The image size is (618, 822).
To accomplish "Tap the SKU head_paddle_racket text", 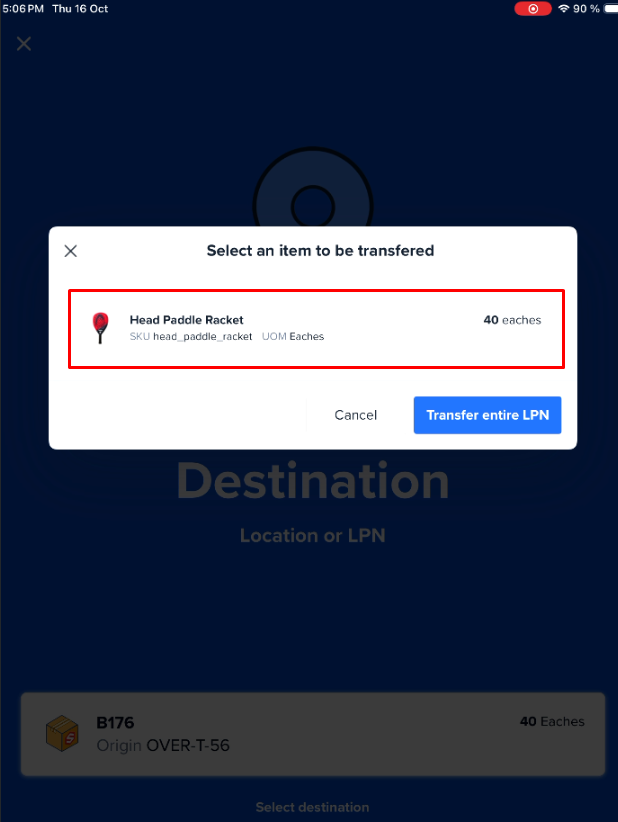I will [191, 337].
